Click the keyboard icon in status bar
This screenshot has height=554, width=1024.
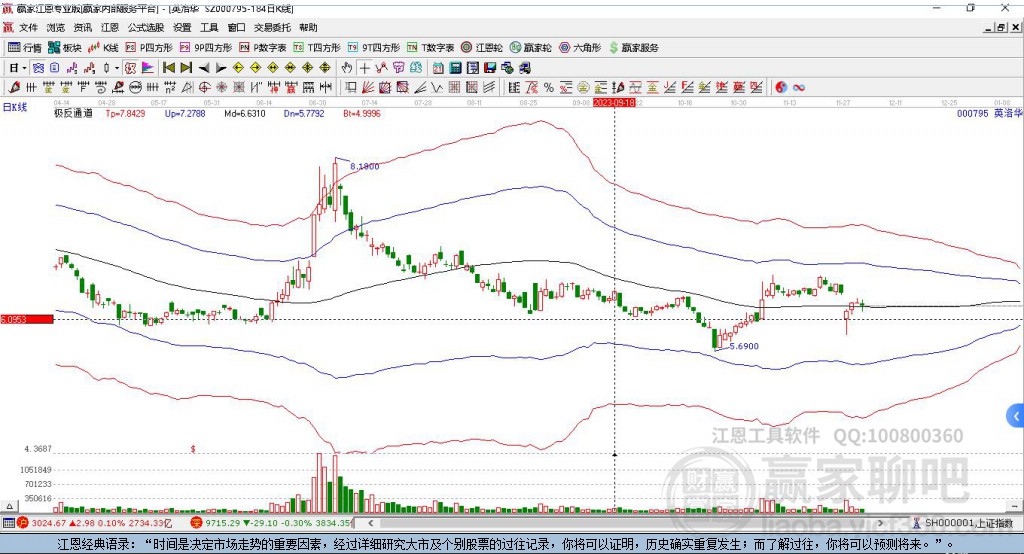click(x=8, y=523)
